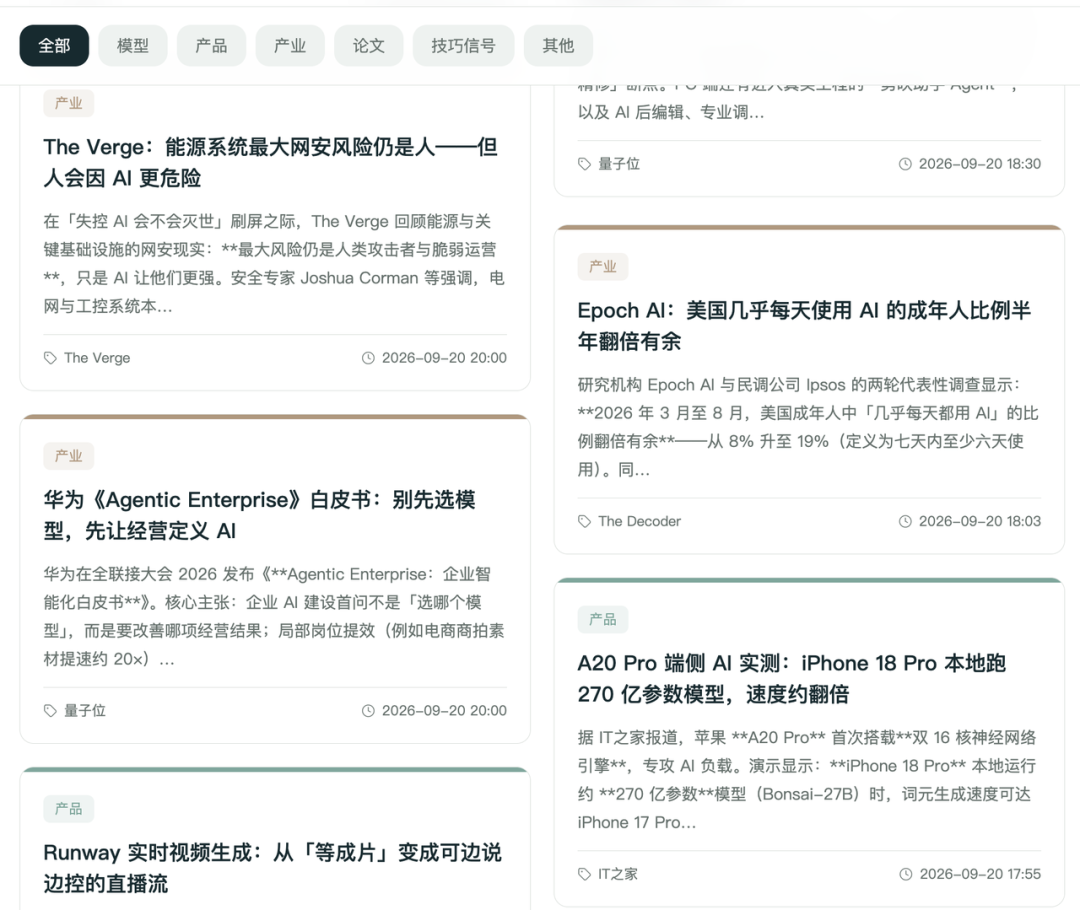
Task: Open 华为 Agentic Enterprise 白皮书 article title
Action: (260, 515)
